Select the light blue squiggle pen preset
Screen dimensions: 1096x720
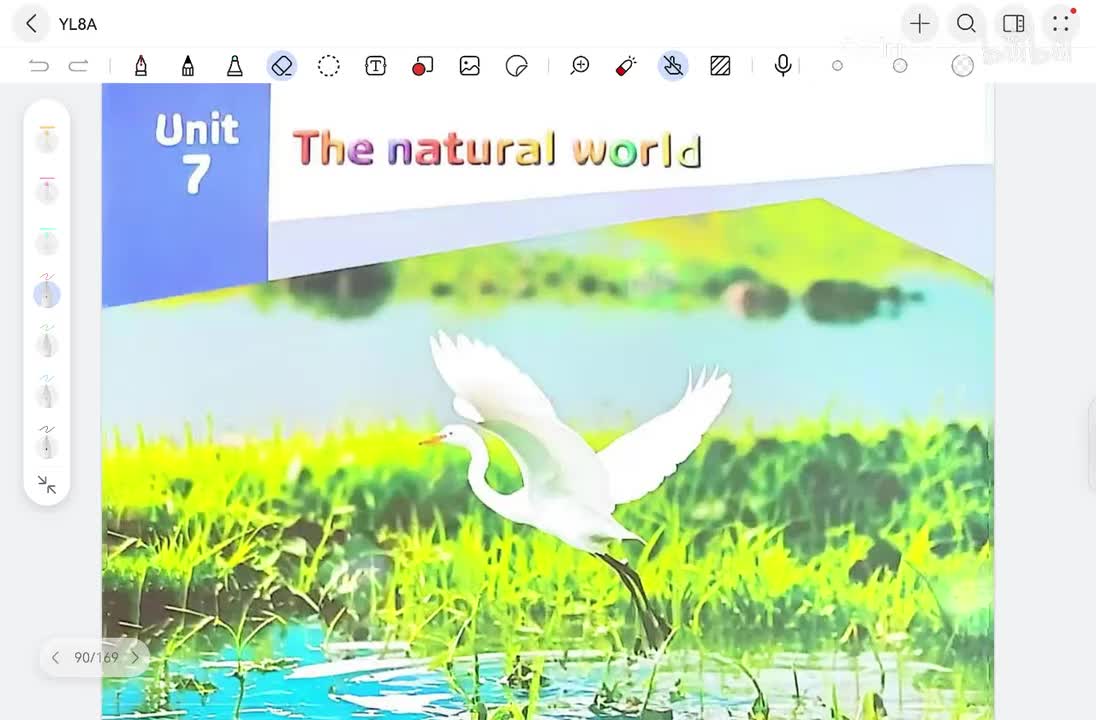point(47,393)
